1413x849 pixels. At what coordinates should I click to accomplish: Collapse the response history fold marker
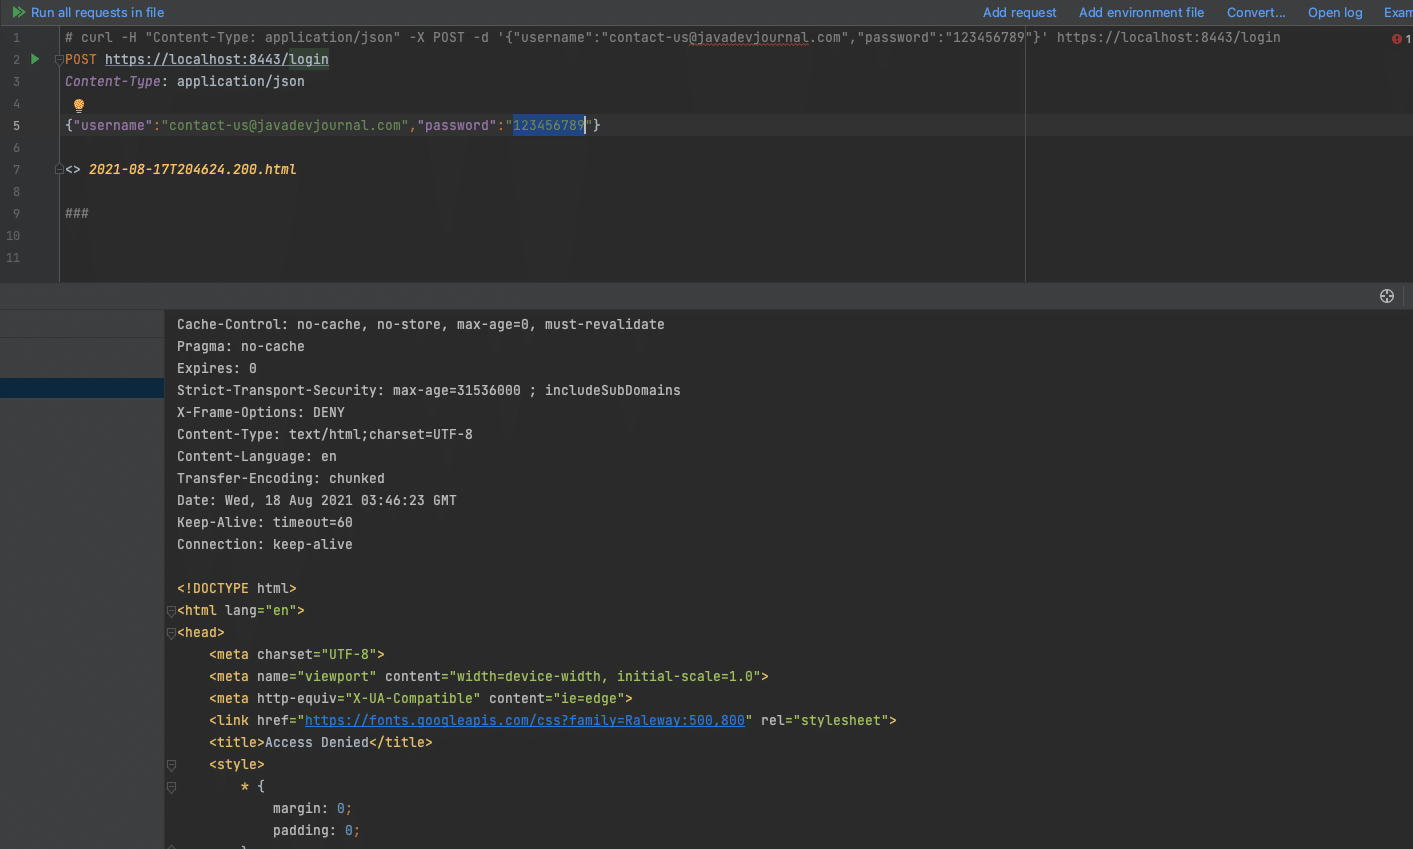59,169
